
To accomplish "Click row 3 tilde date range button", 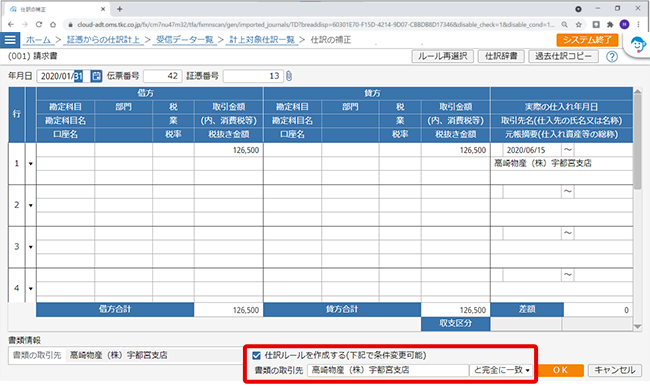I will click(568, 233).
